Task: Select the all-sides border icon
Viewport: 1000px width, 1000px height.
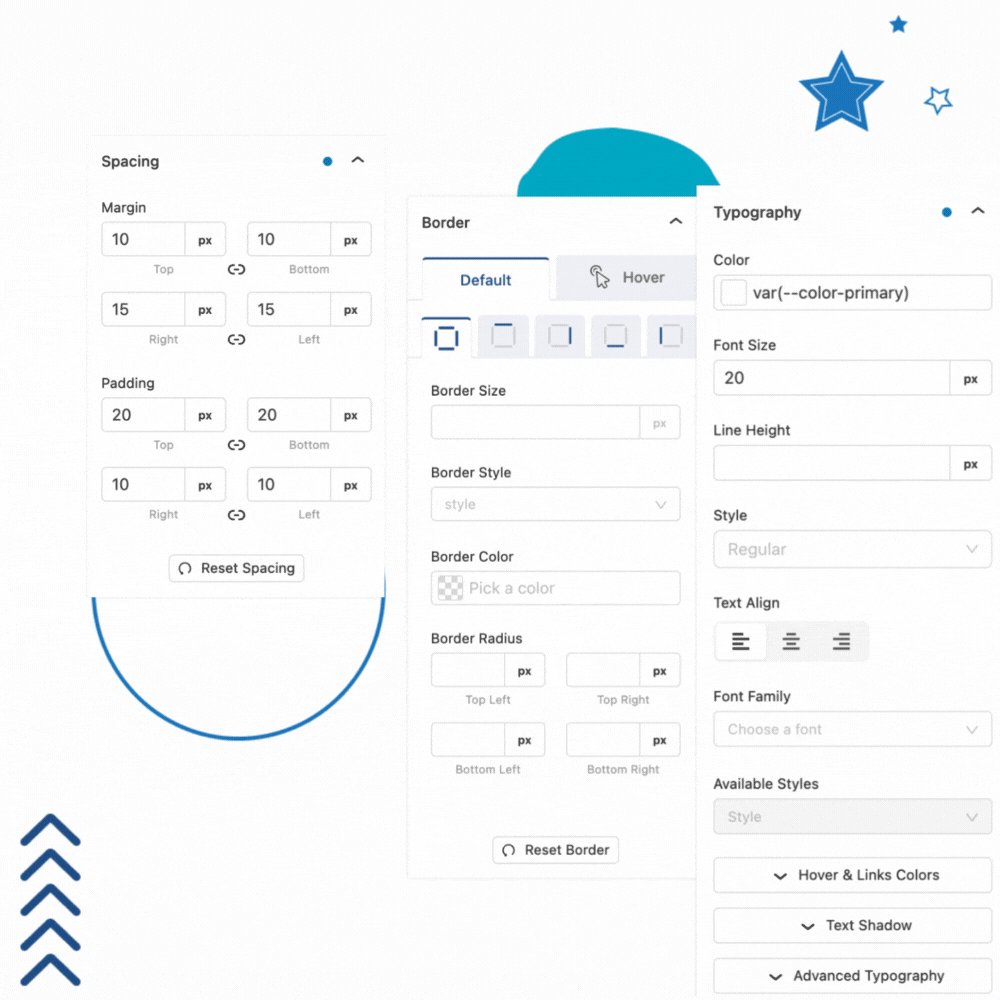Action: [x=446, y=338]
